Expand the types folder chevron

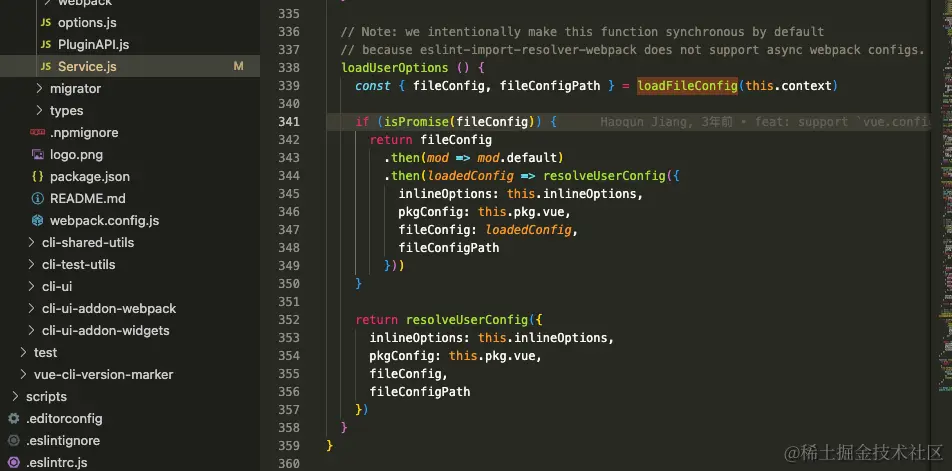point(39,110)
